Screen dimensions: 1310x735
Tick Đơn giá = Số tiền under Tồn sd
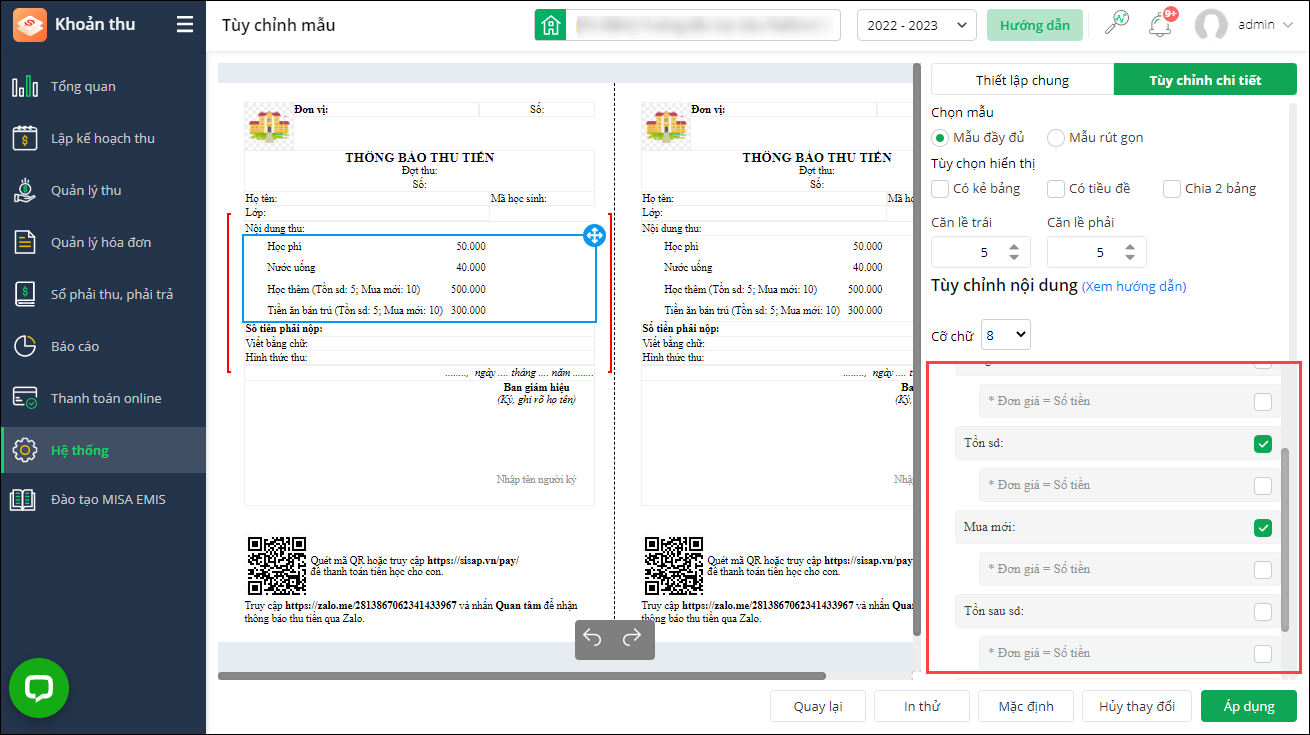(x=1263, y=485)
